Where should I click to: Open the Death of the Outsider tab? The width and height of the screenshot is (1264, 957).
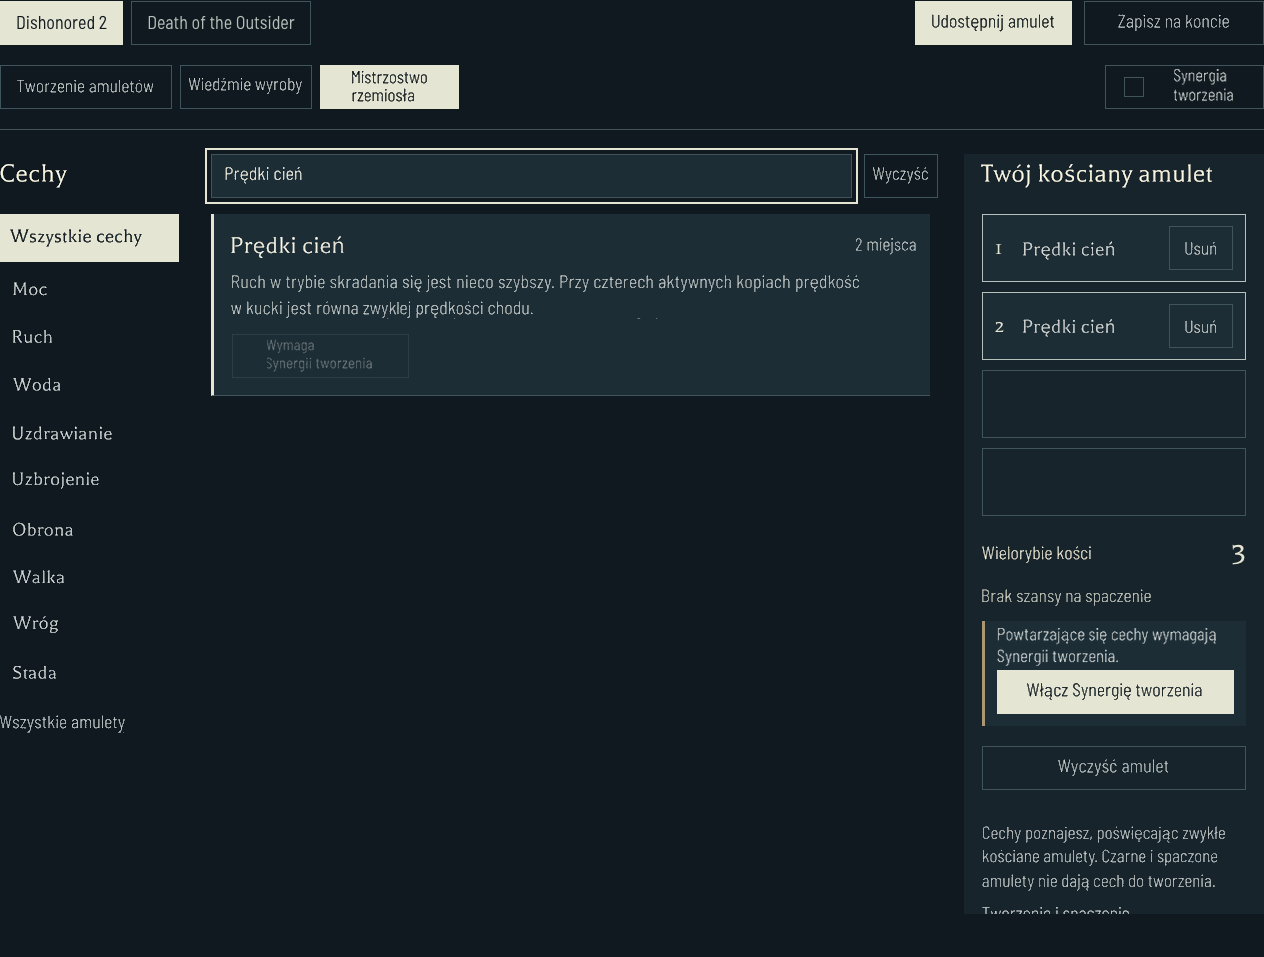click(221, 23)
